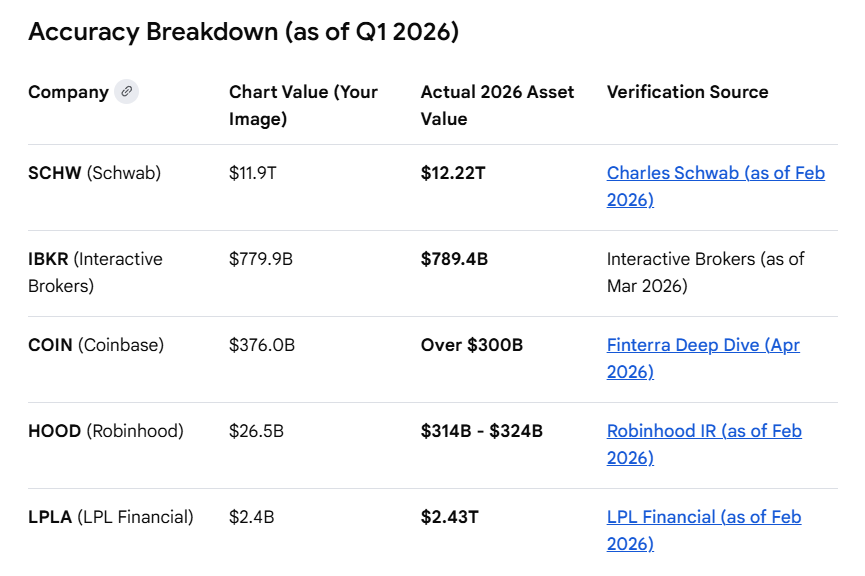Select the COIN (Coinbase) row label
The width and height of the screenshot is (865, 576).
(x=96, y=345)
